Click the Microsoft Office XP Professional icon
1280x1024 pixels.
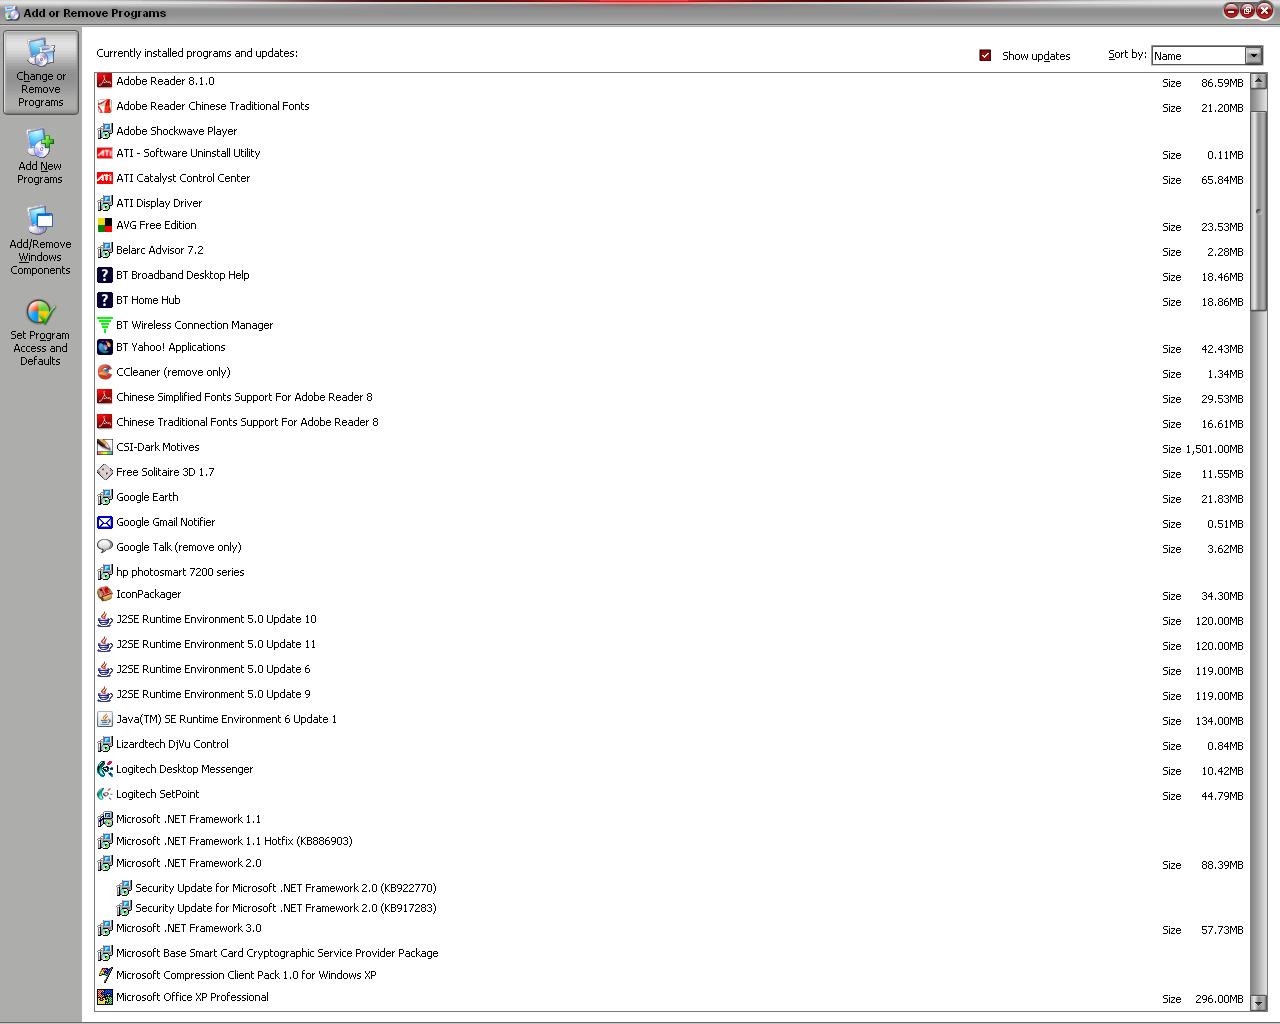104,997
